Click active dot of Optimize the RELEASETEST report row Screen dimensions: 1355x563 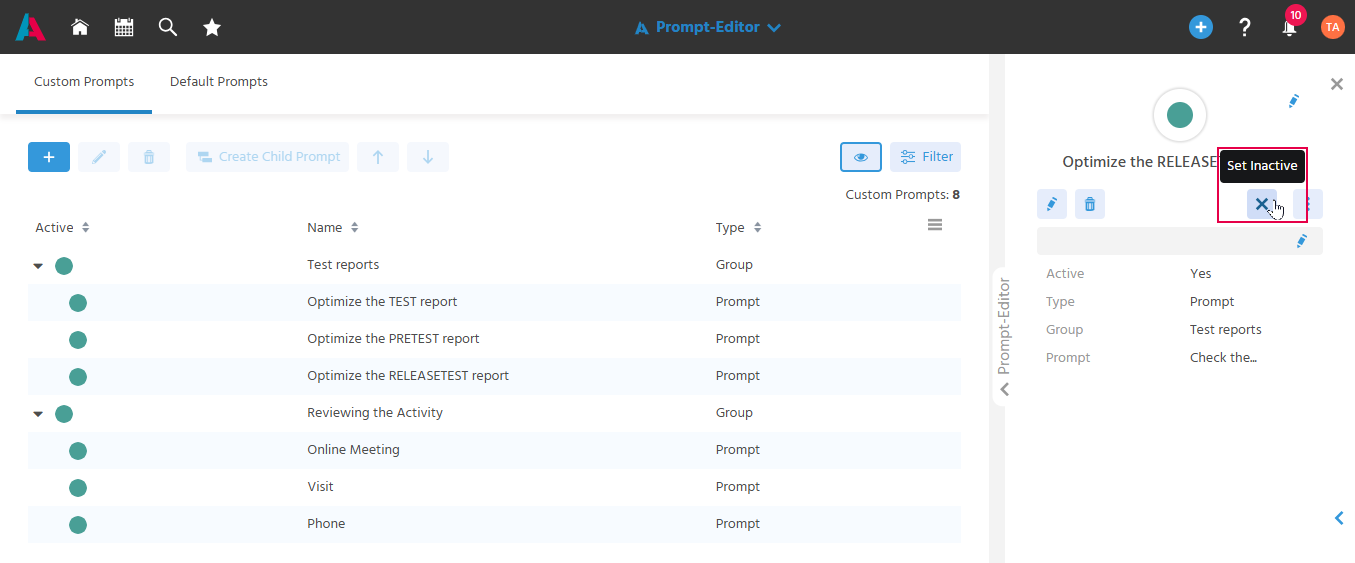(x=78, y=377)
